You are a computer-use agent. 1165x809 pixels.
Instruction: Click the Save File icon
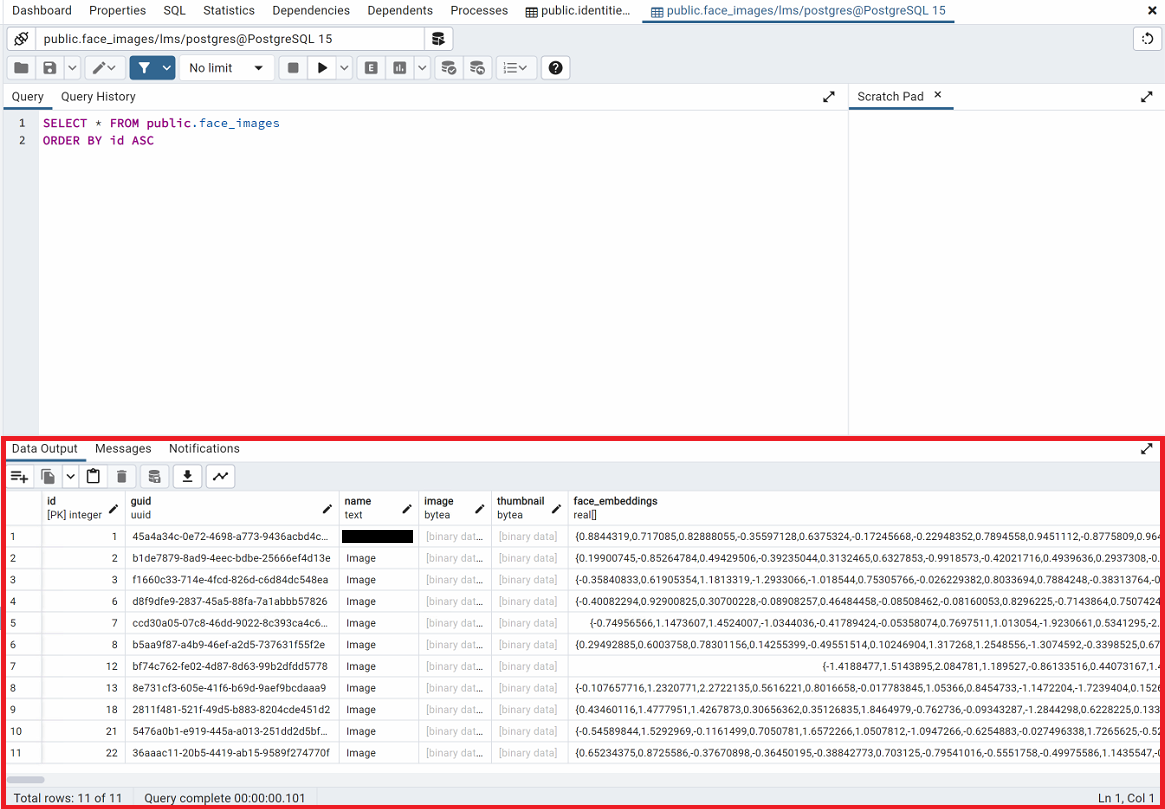[48, 68]
